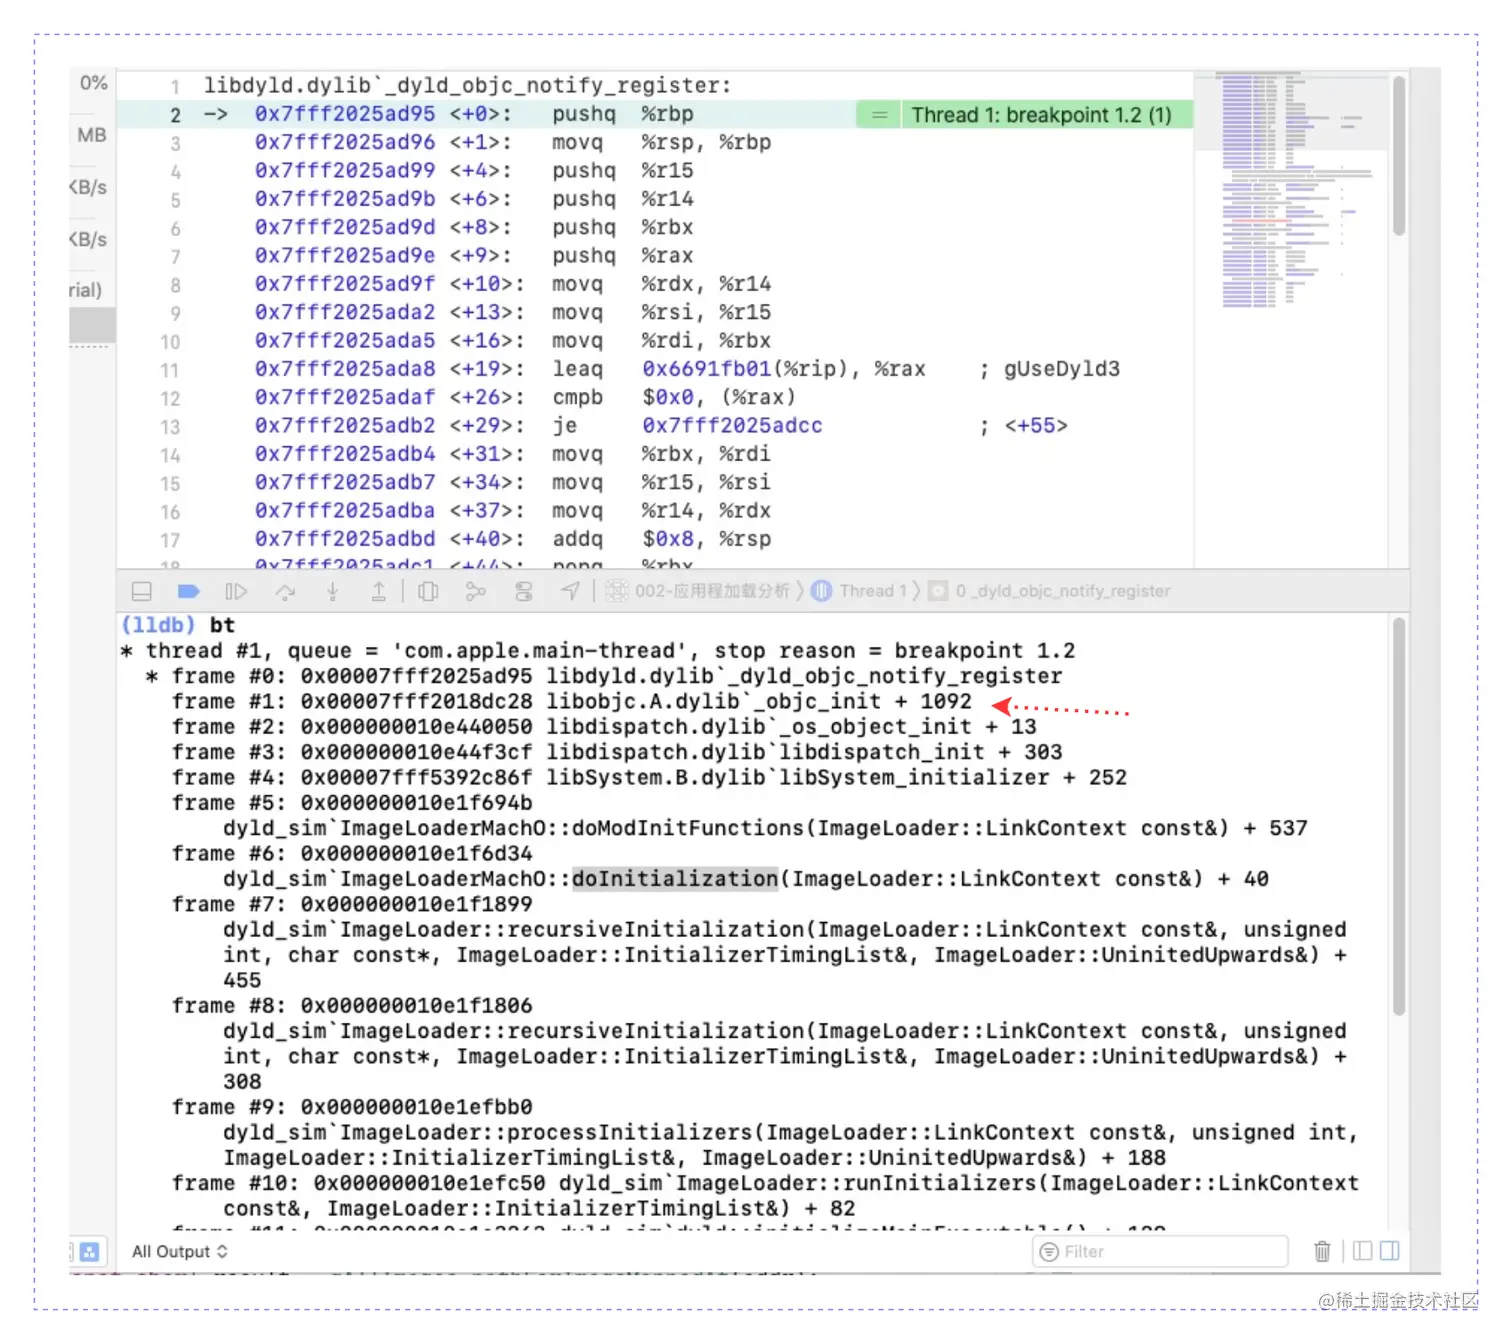Open the All Output selector
The height and width of the screenshot is (1344, 1512).
[180, 1251]
